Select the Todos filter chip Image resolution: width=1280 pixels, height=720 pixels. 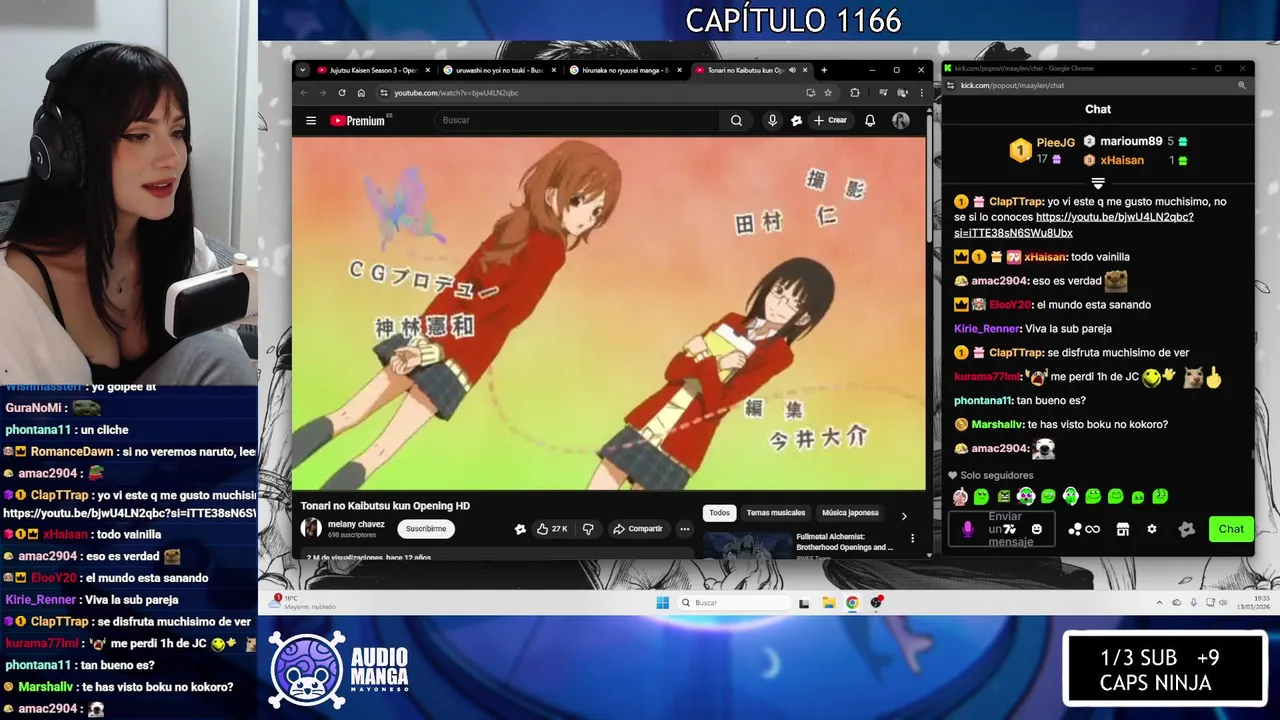coord(720,513)
